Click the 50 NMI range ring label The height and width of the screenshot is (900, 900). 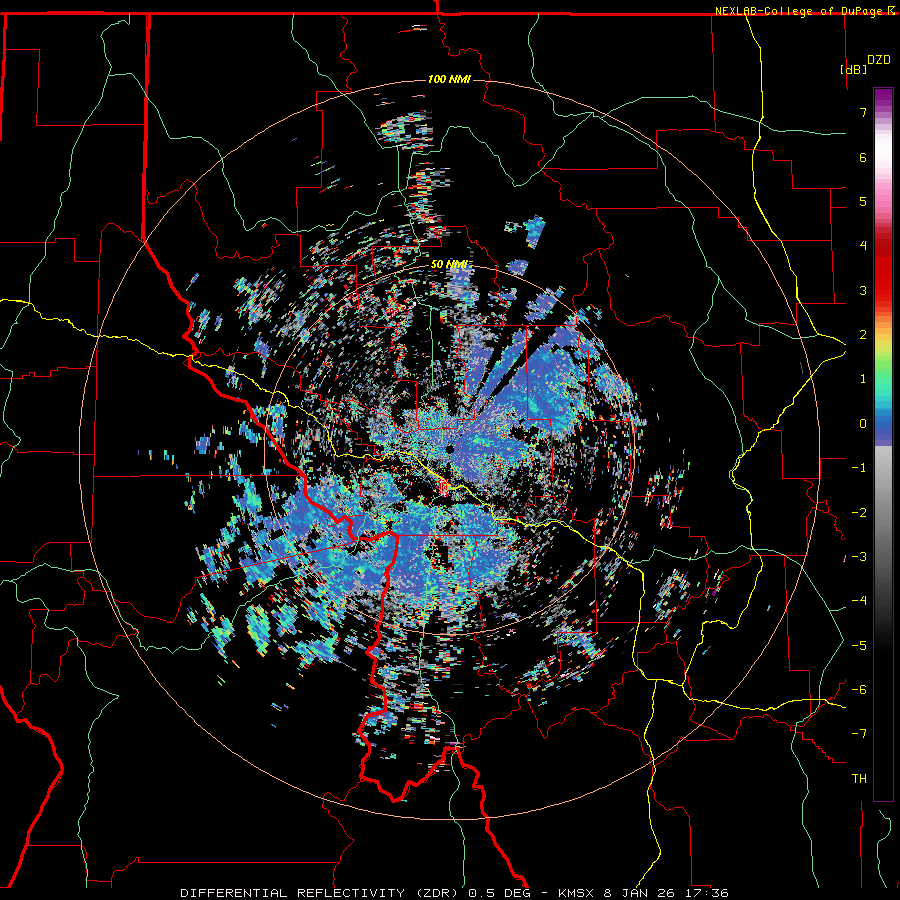click(449, 265)
